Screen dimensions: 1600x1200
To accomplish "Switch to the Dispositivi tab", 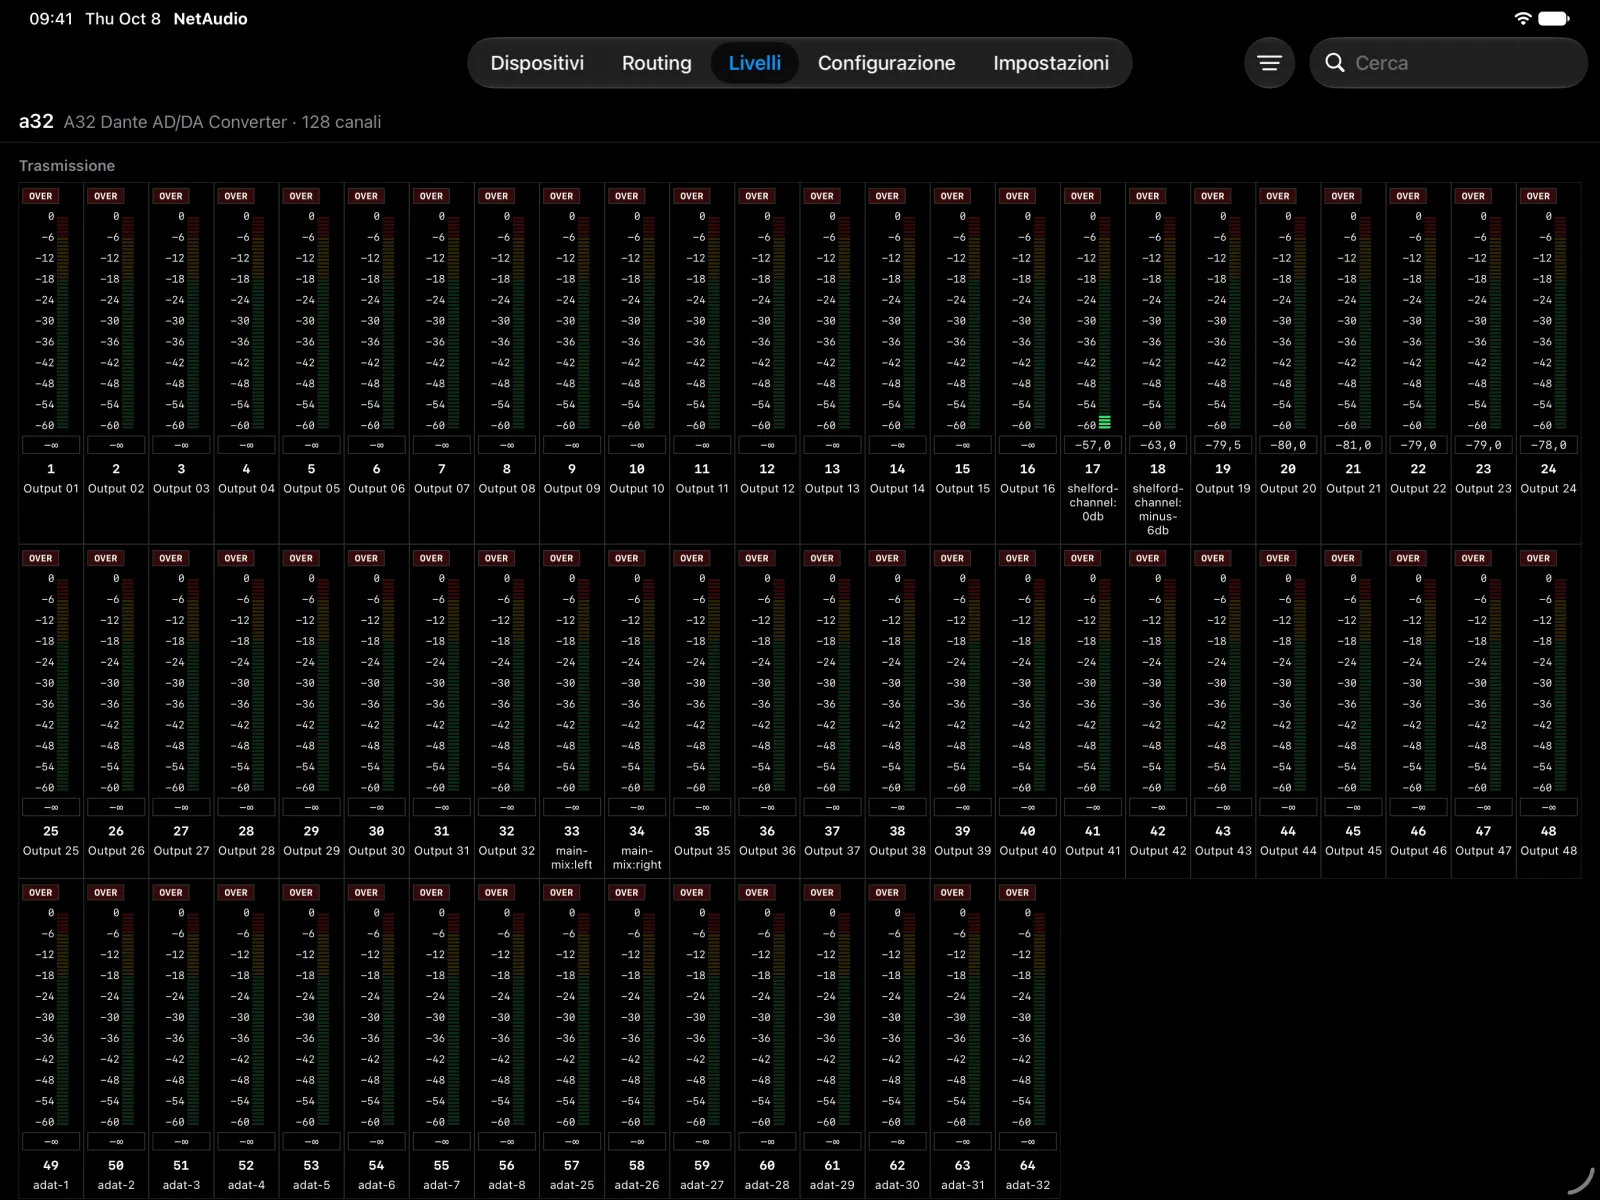I will [x=537, y=63].
